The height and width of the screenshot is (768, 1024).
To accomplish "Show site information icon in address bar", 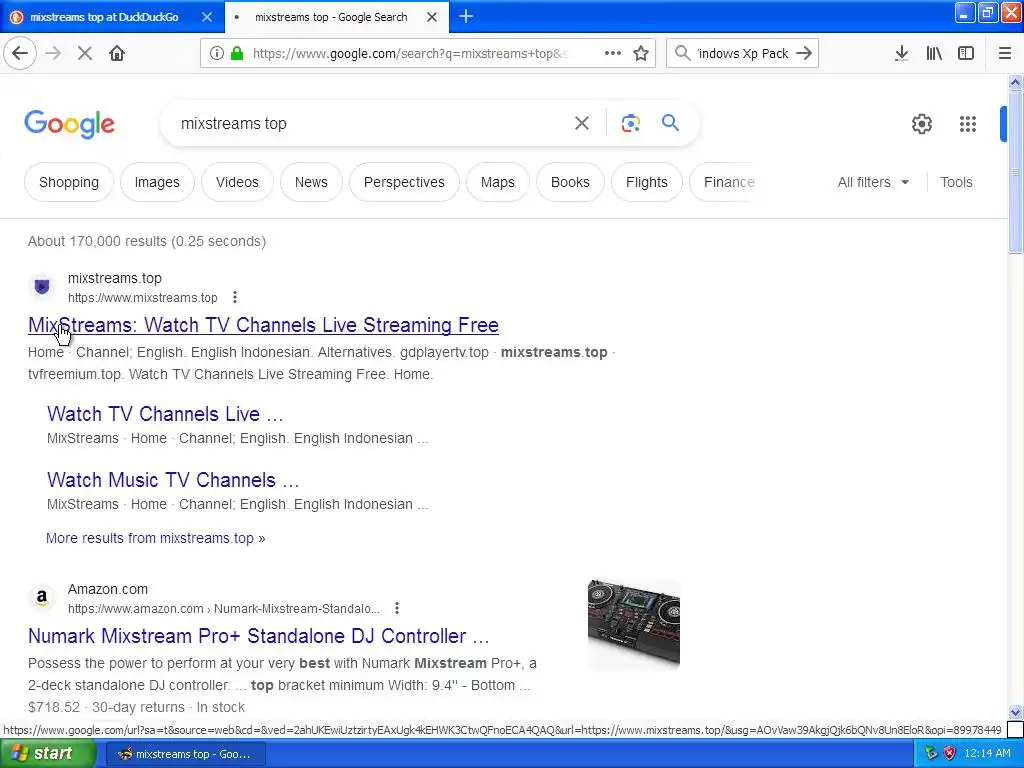I will 216,54.
